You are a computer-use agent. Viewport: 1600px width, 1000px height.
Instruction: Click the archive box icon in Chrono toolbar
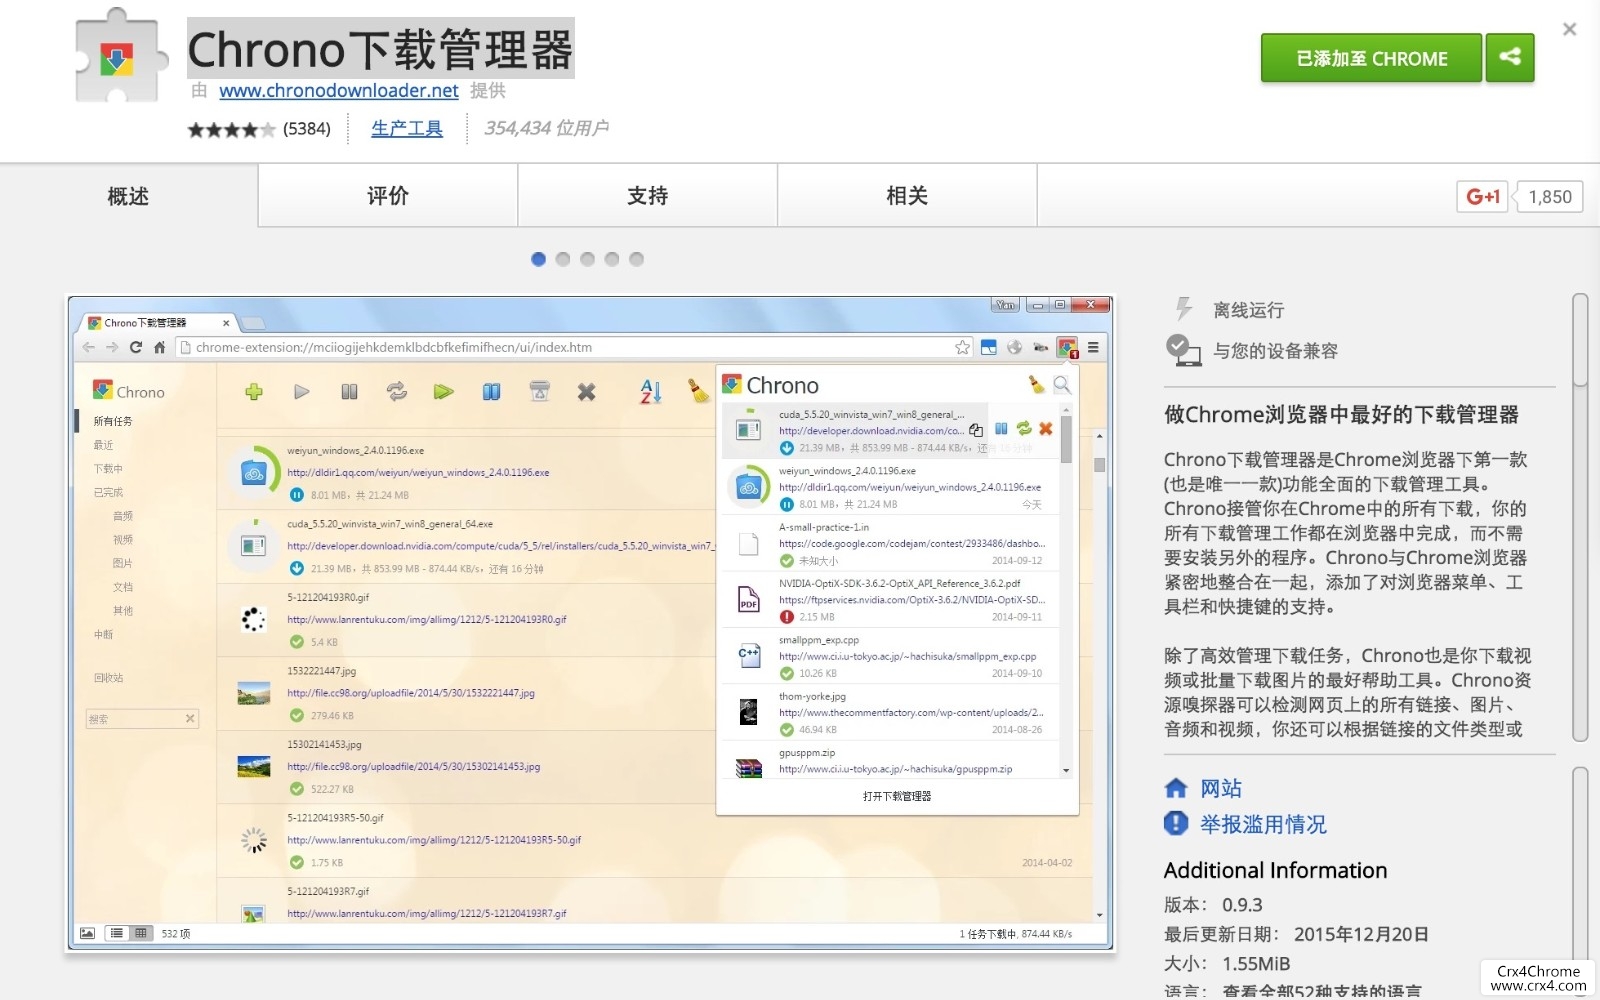[540, 391]
